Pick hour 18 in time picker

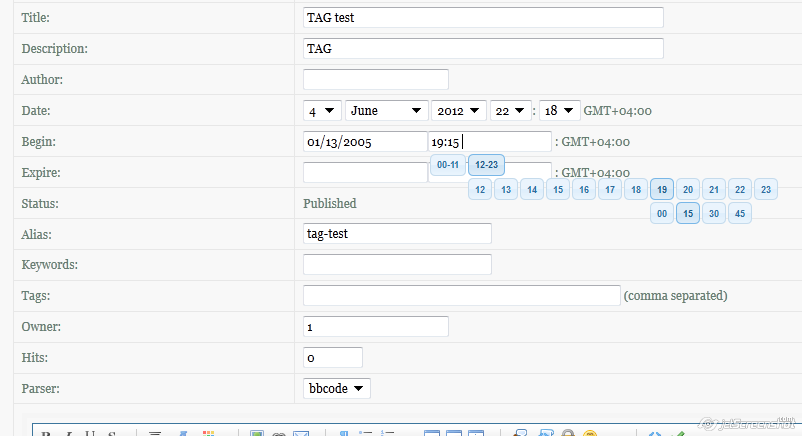click(636, 189)
